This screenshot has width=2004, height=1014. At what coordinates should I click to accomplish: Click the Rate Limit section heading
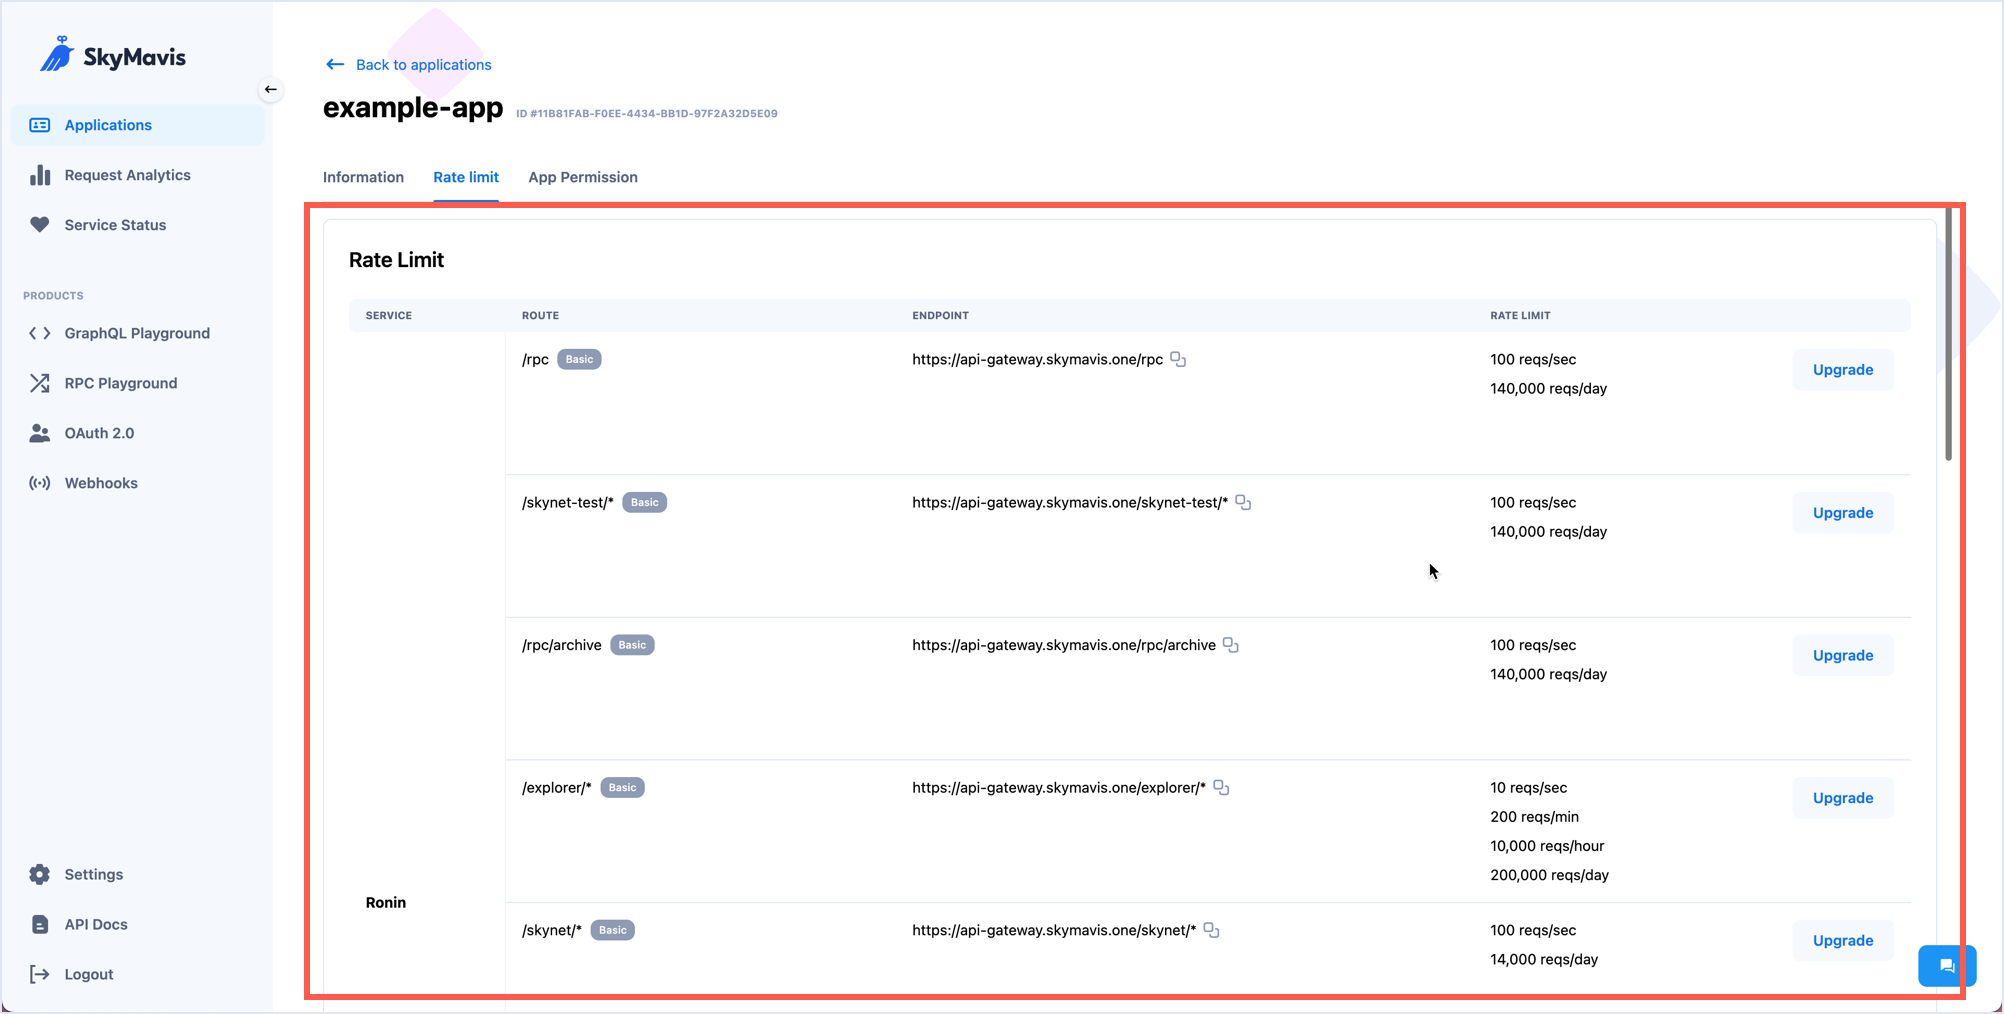[x=396, y=260]
